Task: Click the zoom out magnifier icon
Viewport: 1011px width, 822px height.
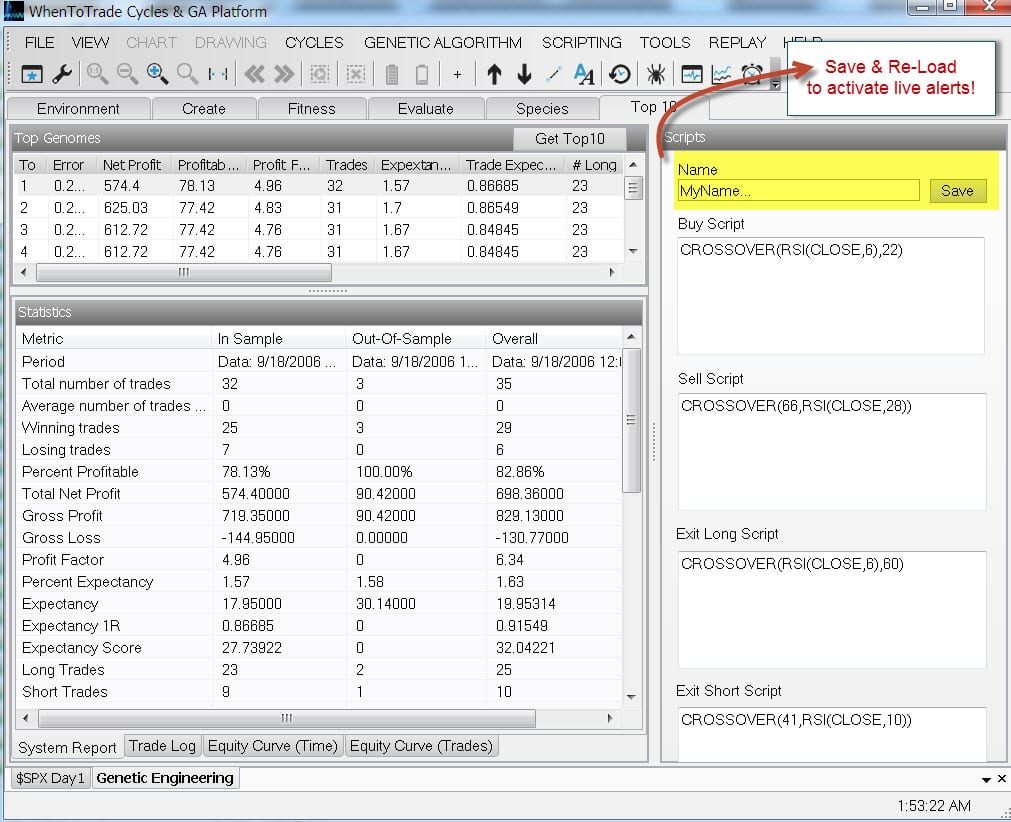Action: pyautogui.click(x=127, y=75)
